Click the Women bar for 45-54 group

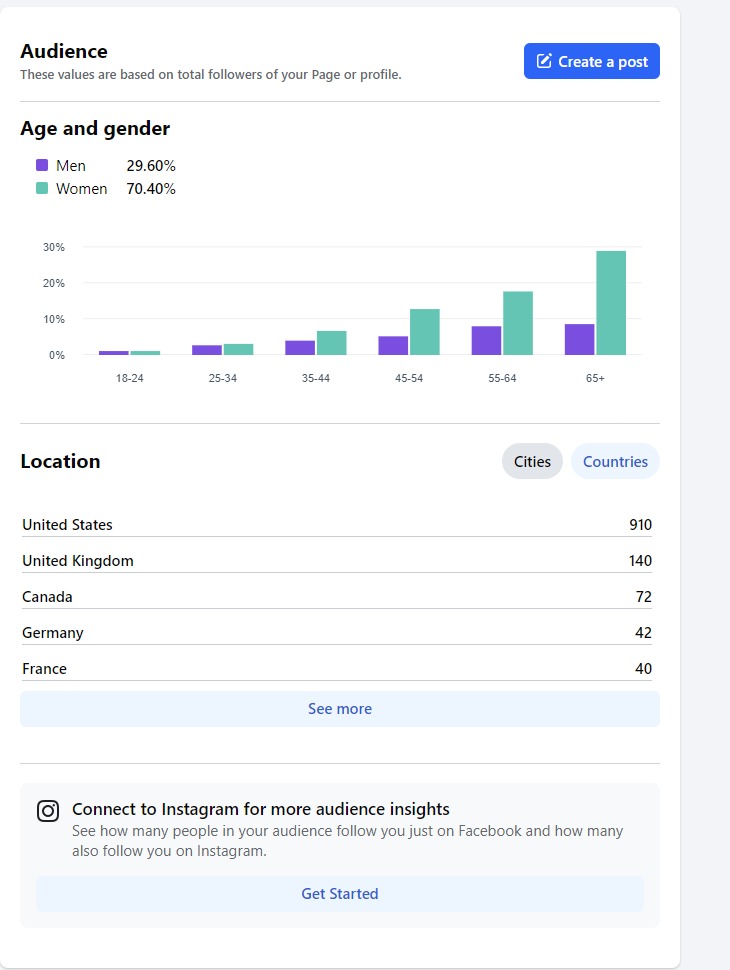click(425, 332)
